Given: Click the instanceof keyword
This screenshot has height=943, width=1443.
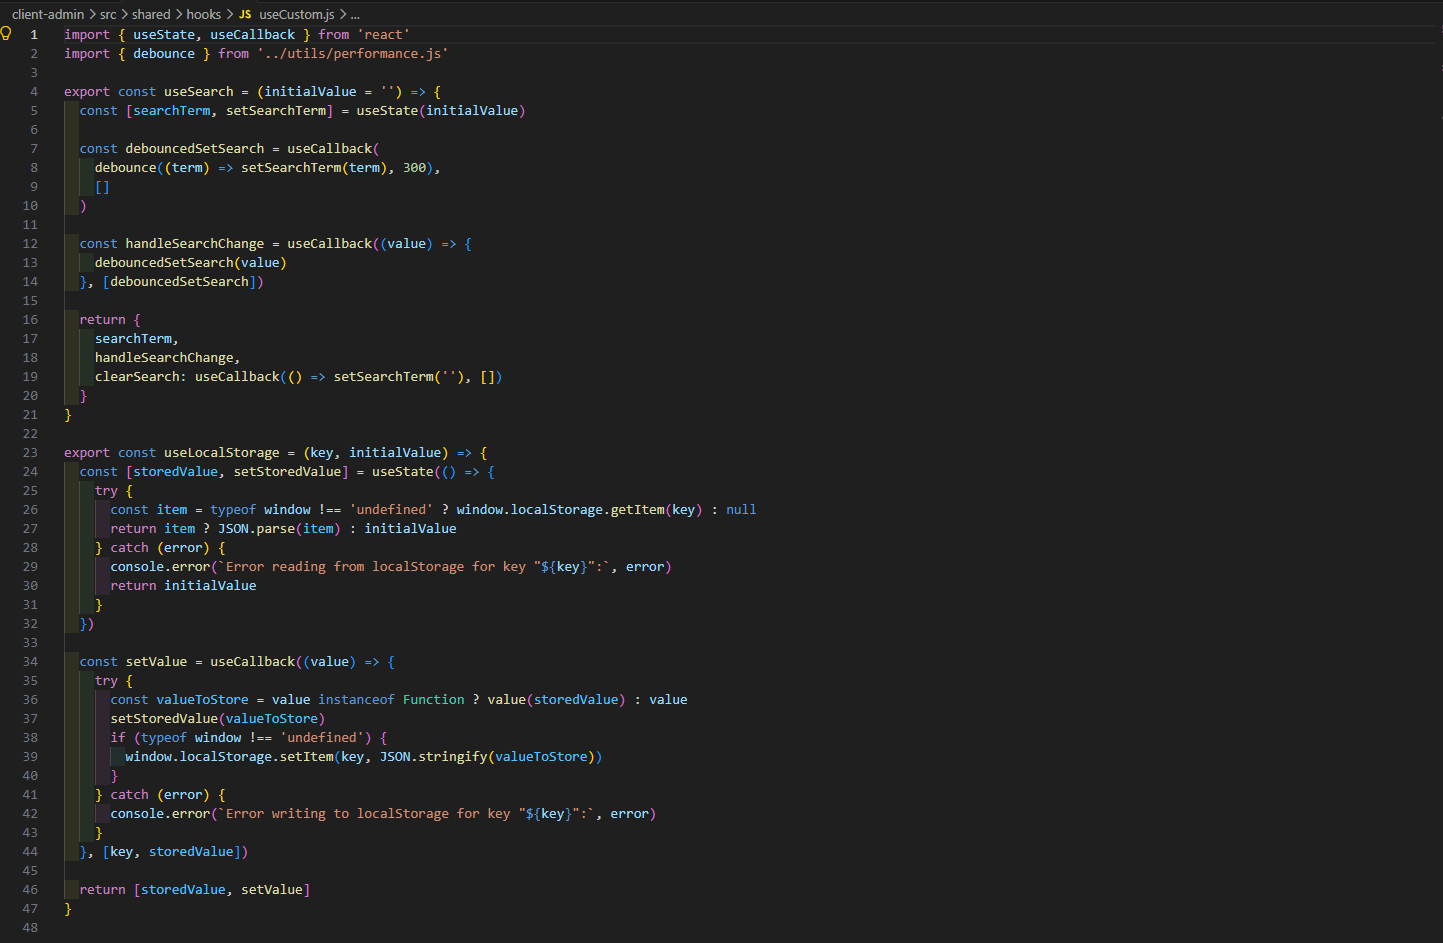Looking at the screenshot, I should tap(357, 699).
